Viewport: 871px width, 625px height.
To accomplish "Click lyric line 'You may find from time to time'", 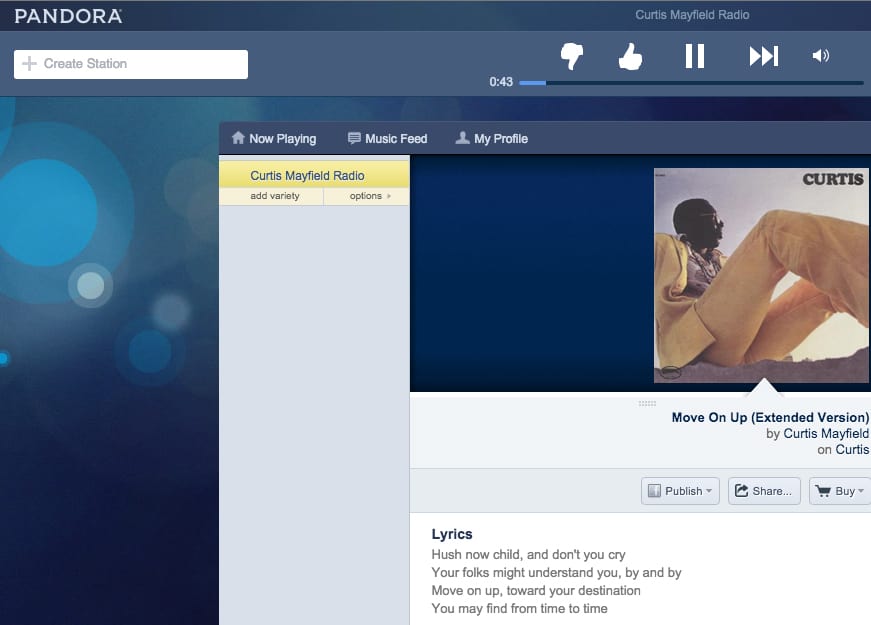I will (x=519, y=608).
